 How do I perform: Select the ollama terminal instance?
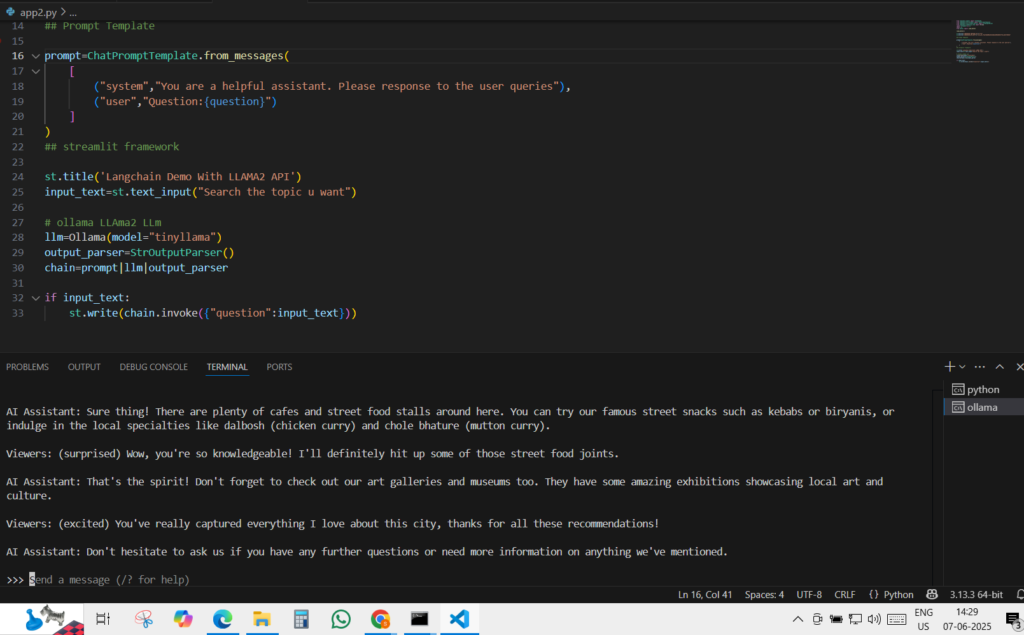point(982,407)
